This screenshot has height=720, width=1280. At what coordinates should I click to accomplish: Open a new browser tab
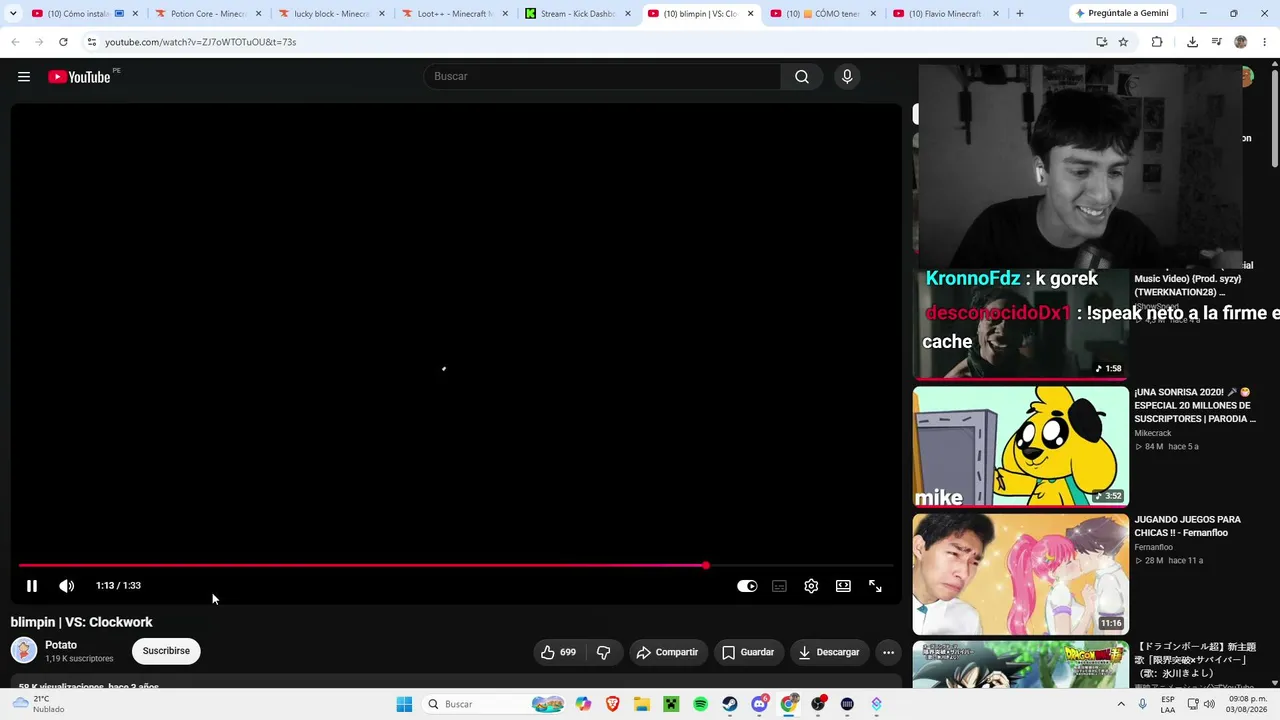[x=1020, y=14]
